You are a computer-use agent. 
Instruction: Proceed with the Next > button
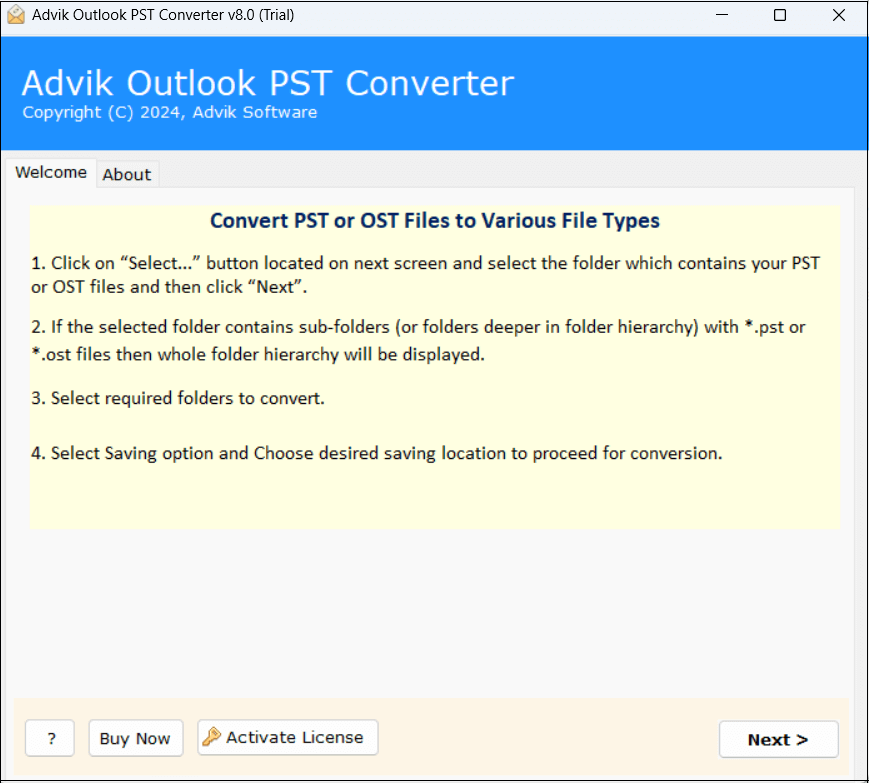point(778,739)
